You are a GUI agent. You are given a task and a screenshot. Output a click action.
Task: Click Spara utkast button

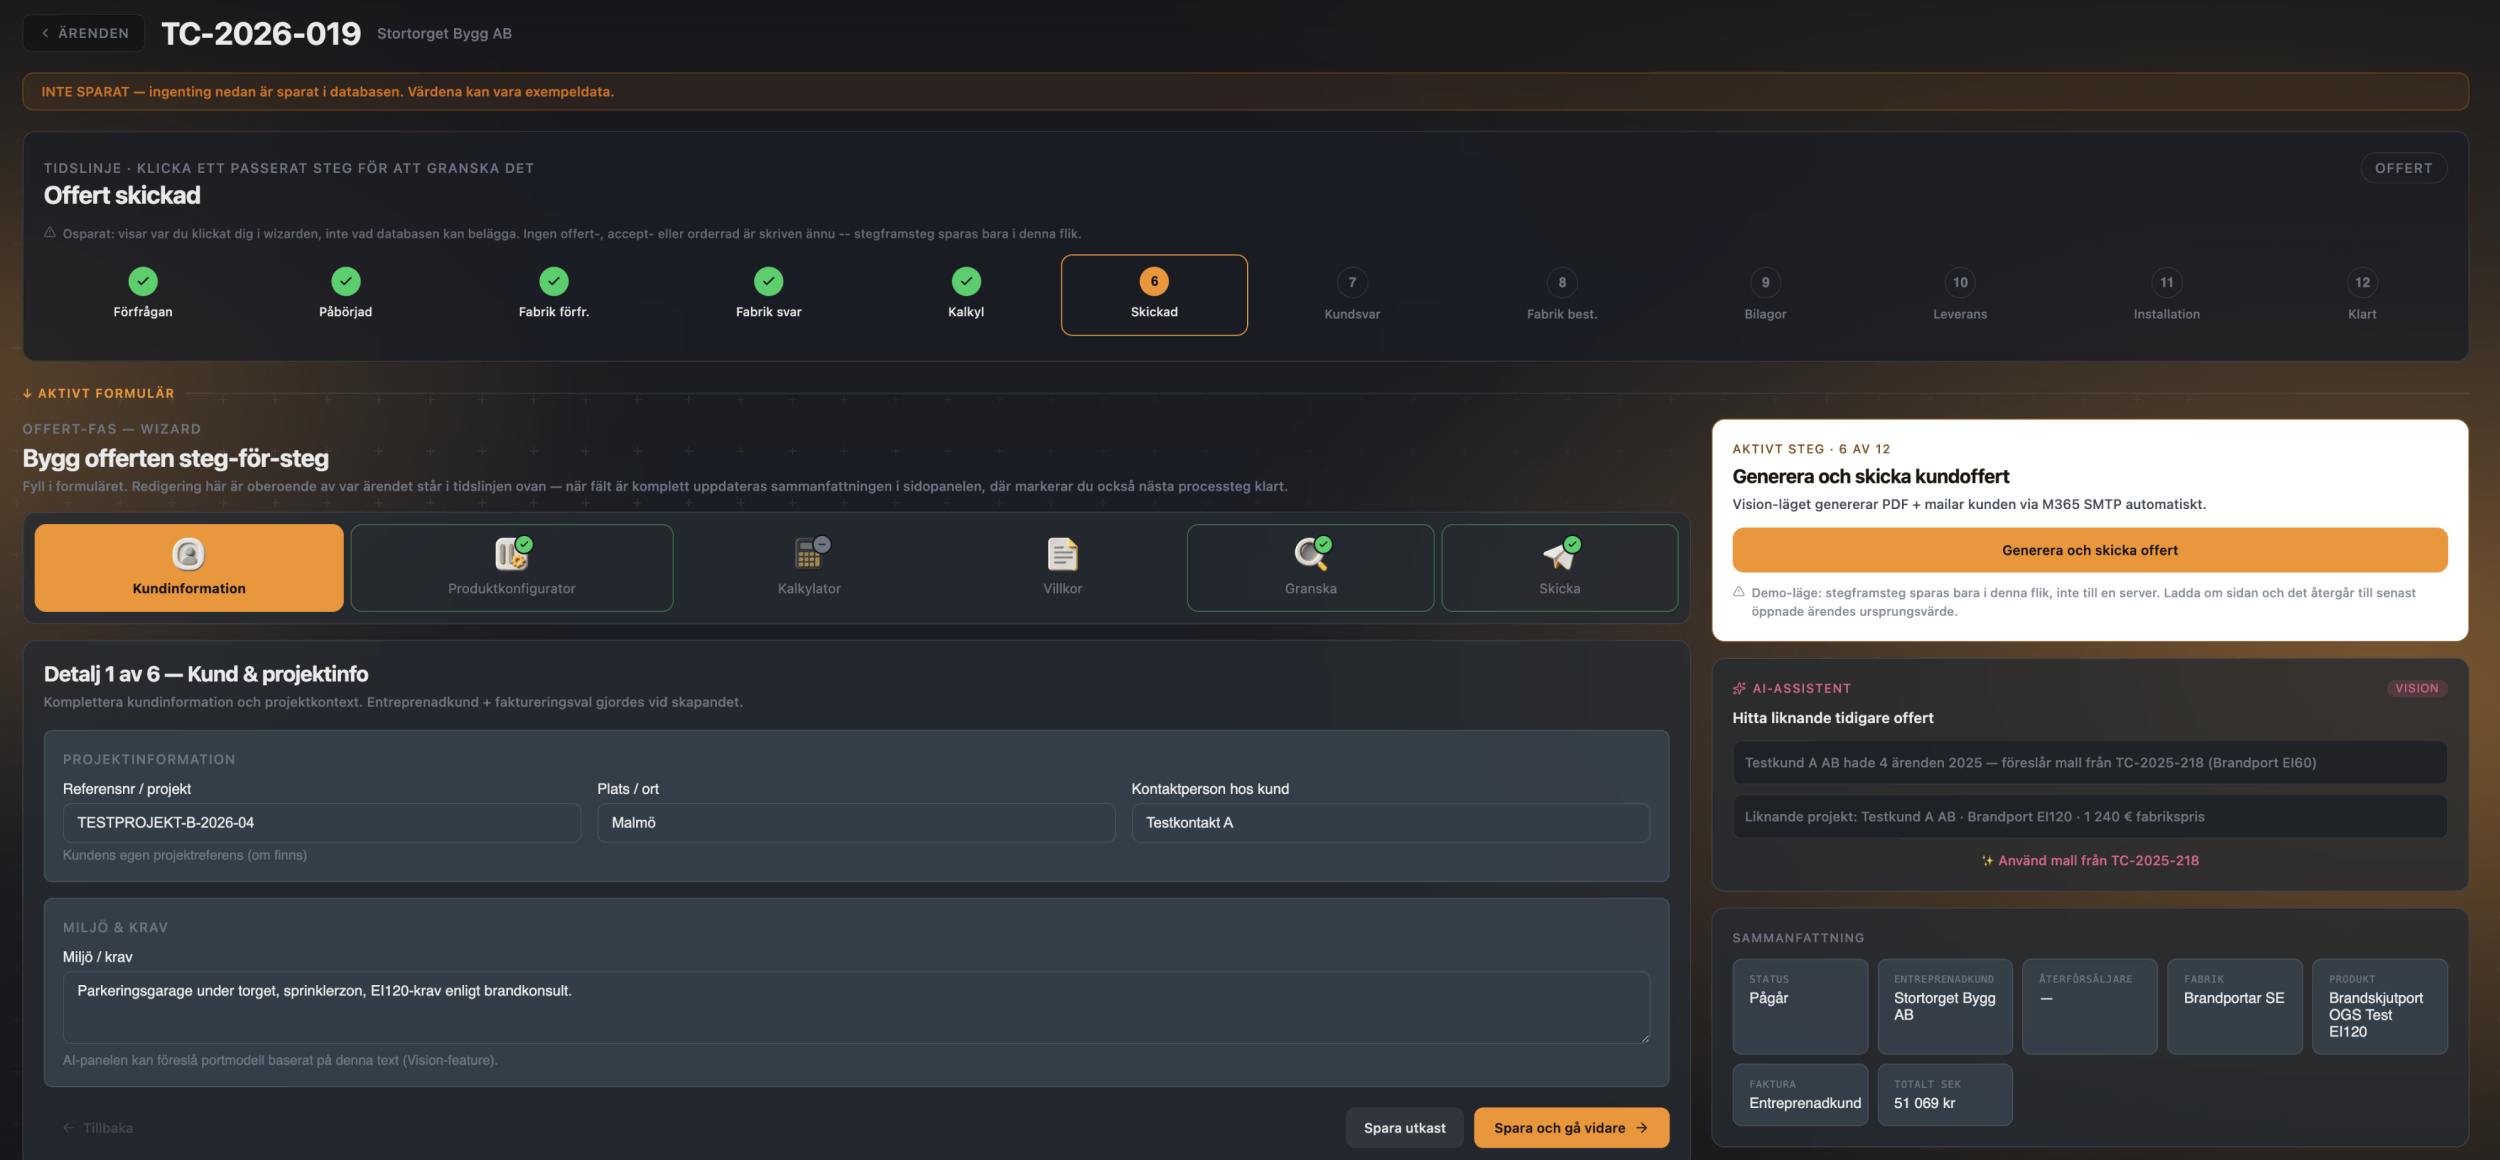pyautogui.click(x=1404, y=1128)
